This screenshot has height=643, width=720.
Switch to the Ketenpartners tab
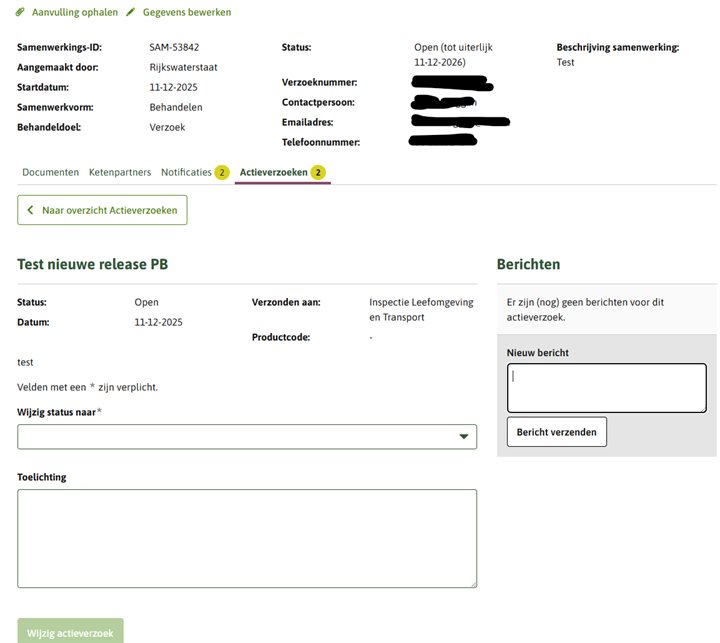click(x=120, y=172)
